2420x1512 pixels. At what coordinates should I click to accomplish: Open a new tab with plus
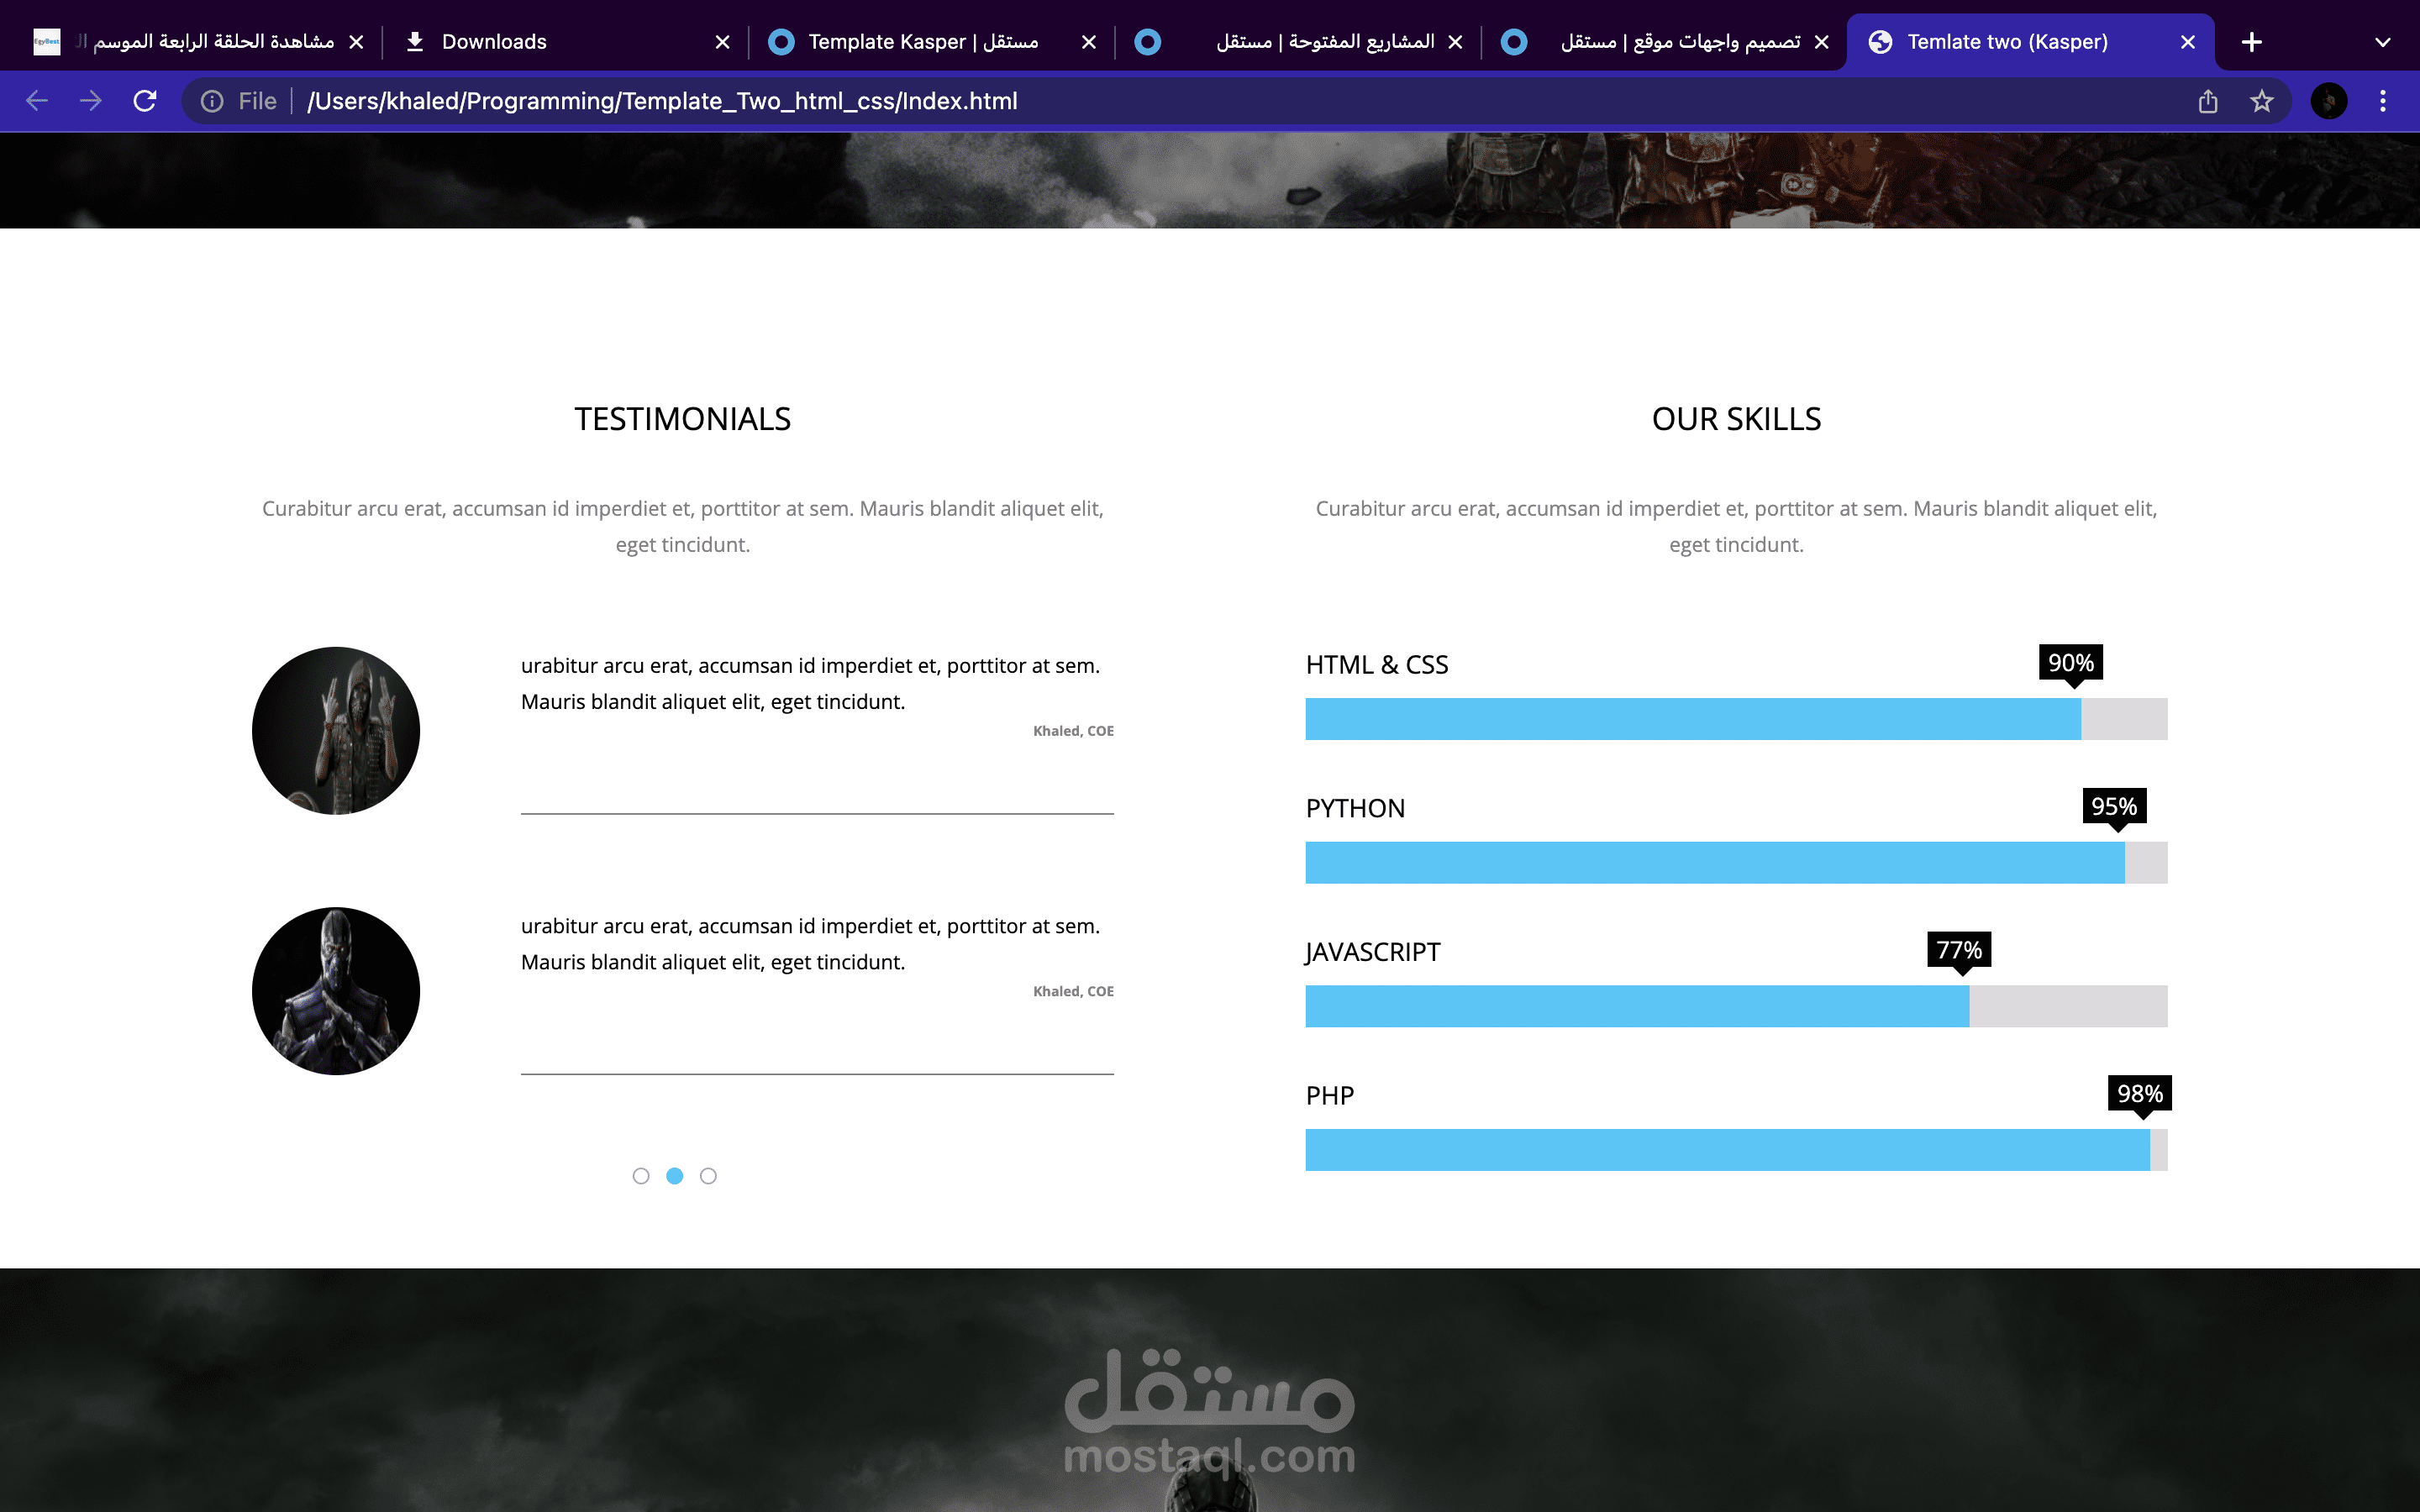click(2252, 42)
